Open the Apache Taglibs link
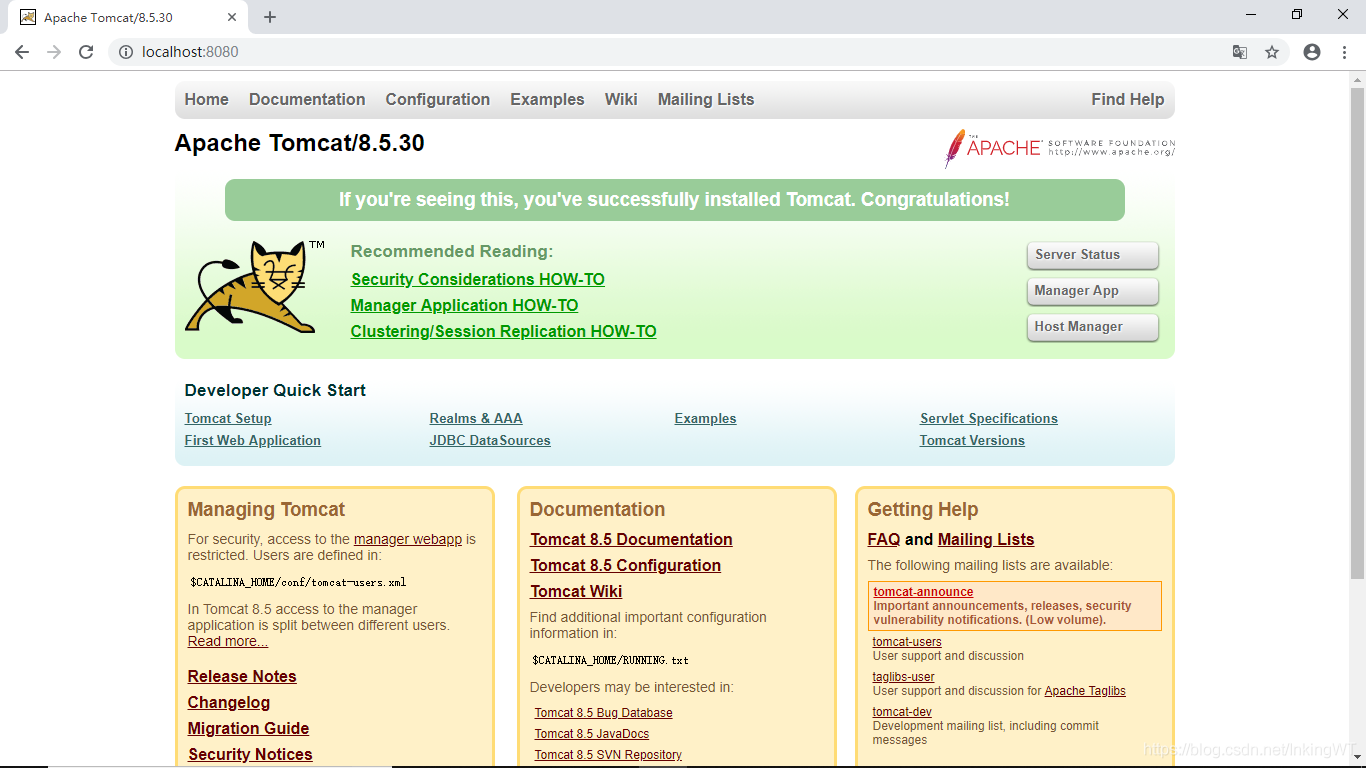 tap(1085, 691)
